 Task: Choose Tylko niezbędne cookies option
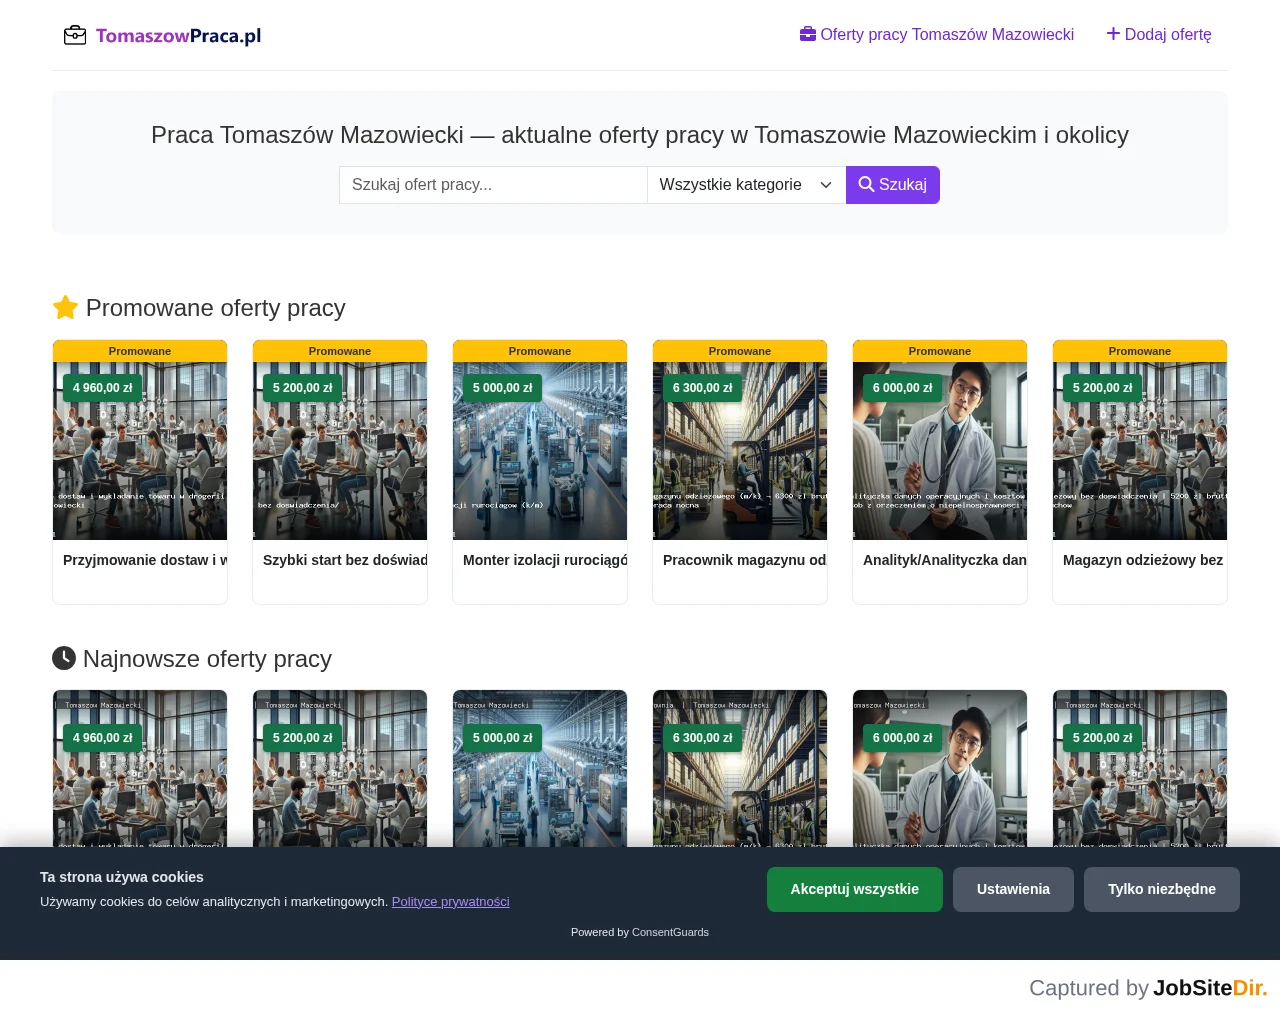[1162, 889]
